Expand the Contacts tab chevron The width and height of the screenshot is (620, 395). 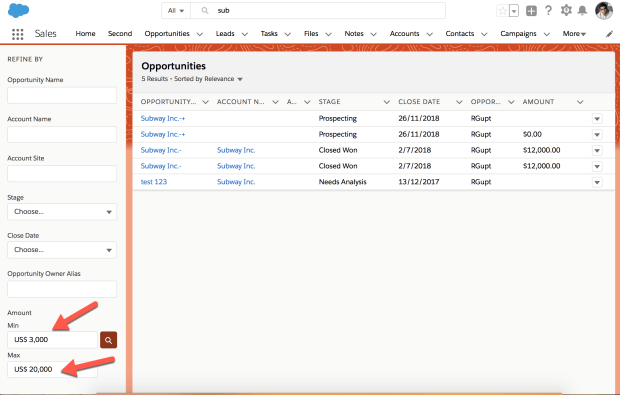(x=484, y=34)
